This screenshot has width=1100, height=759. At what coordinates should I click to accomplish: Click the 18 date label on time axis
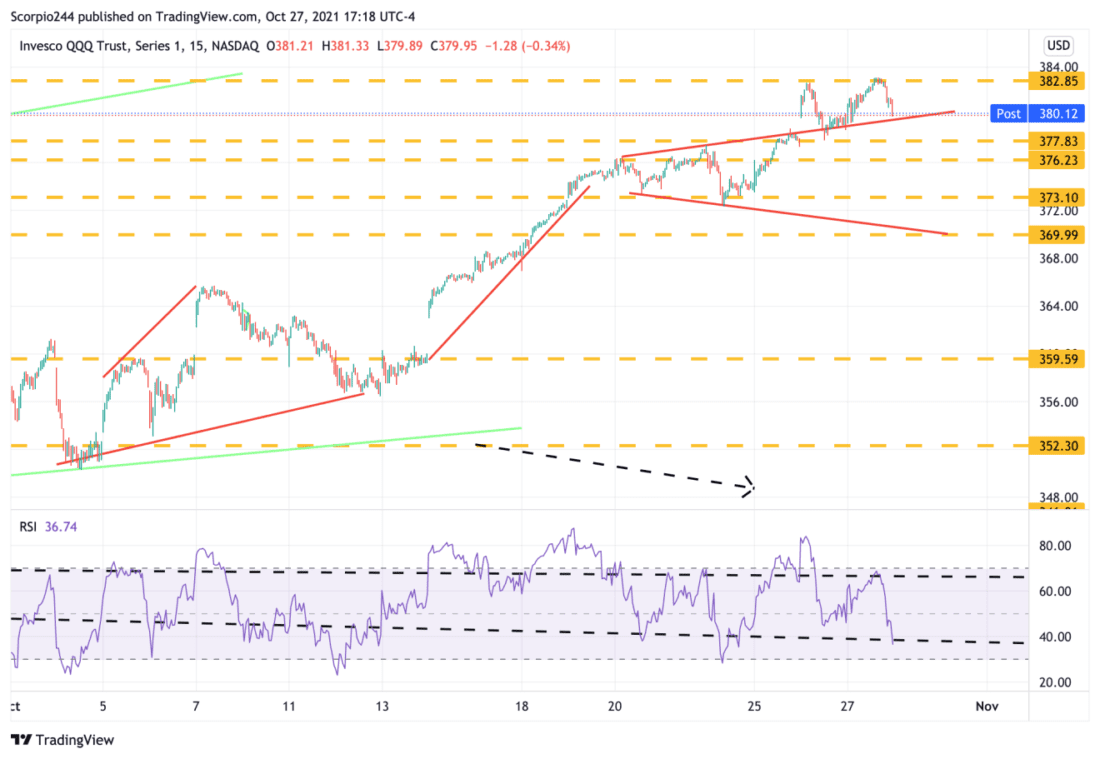pos(521,706)
